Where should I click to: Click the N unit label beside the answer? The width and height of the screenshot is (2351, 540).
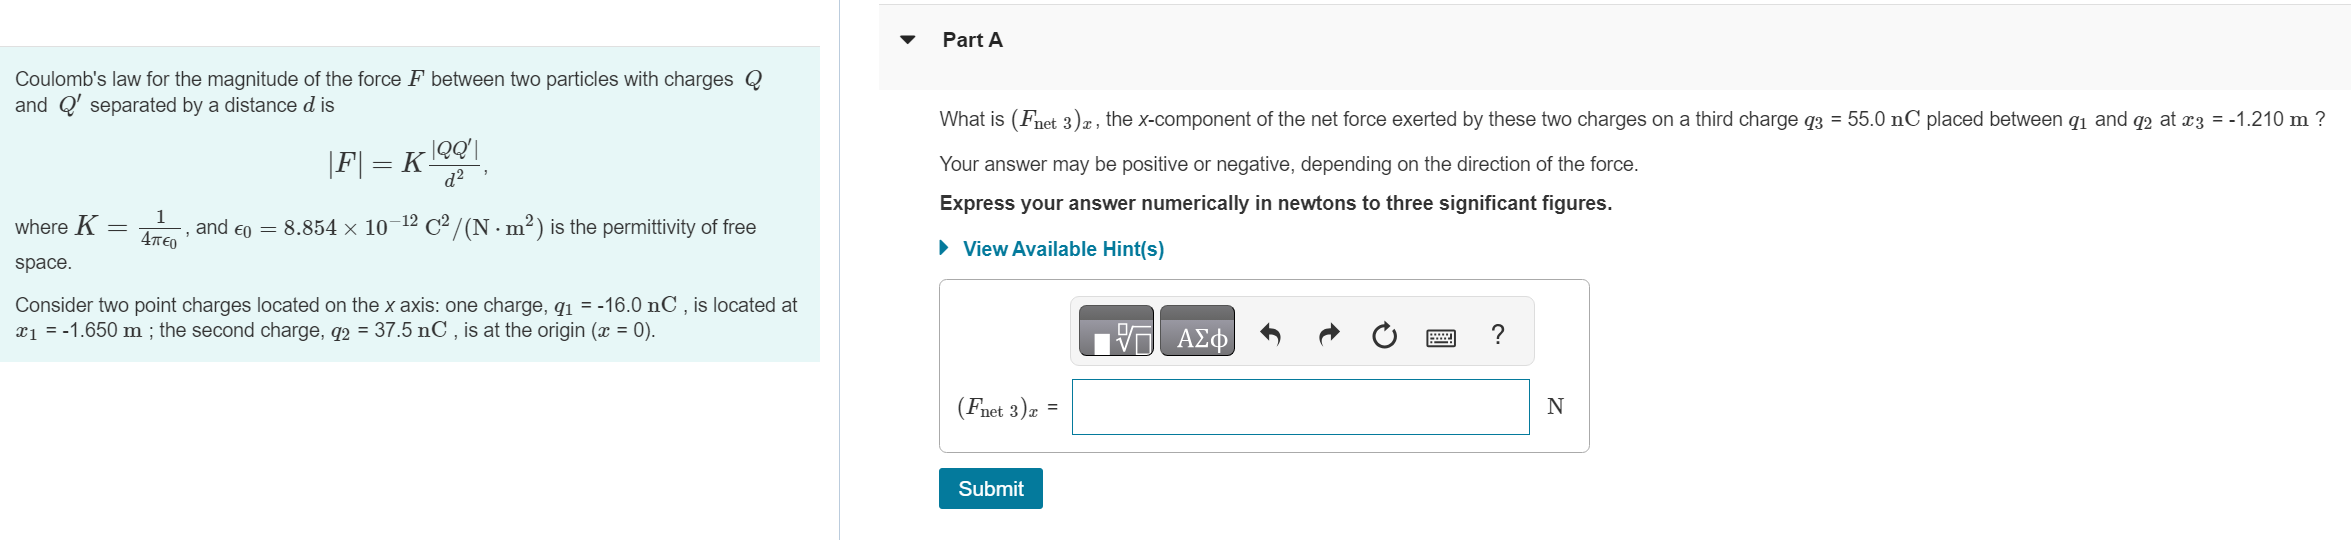click(x=1555, y=406)
